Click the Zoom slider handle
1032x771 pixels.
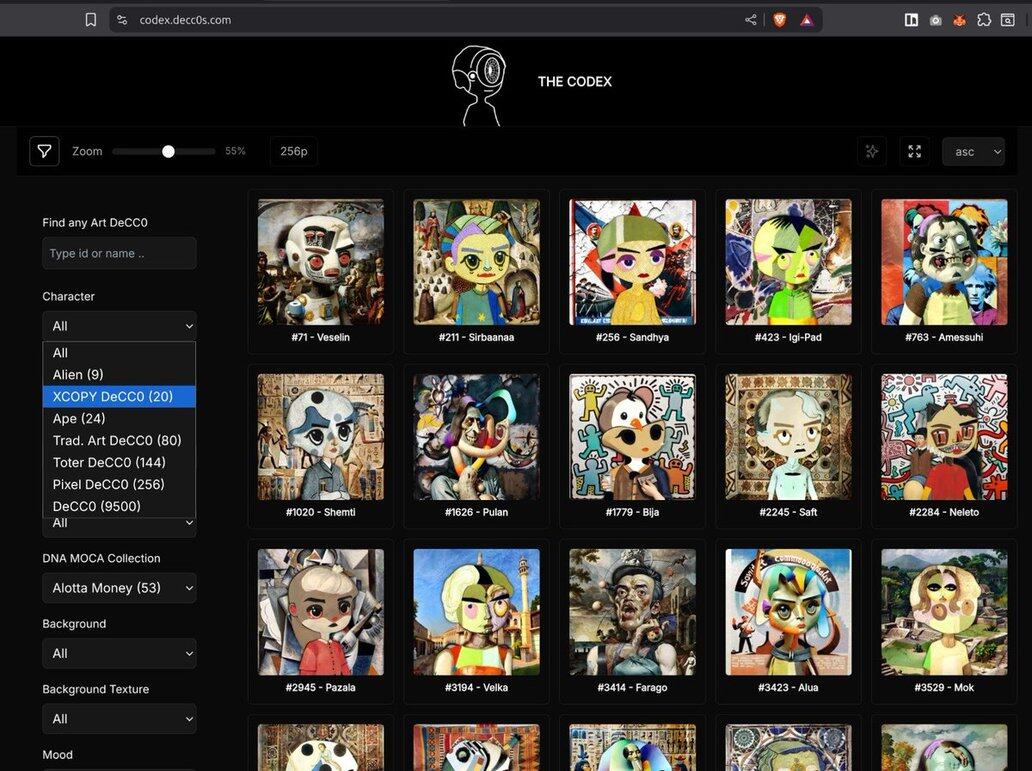(168, 151)
